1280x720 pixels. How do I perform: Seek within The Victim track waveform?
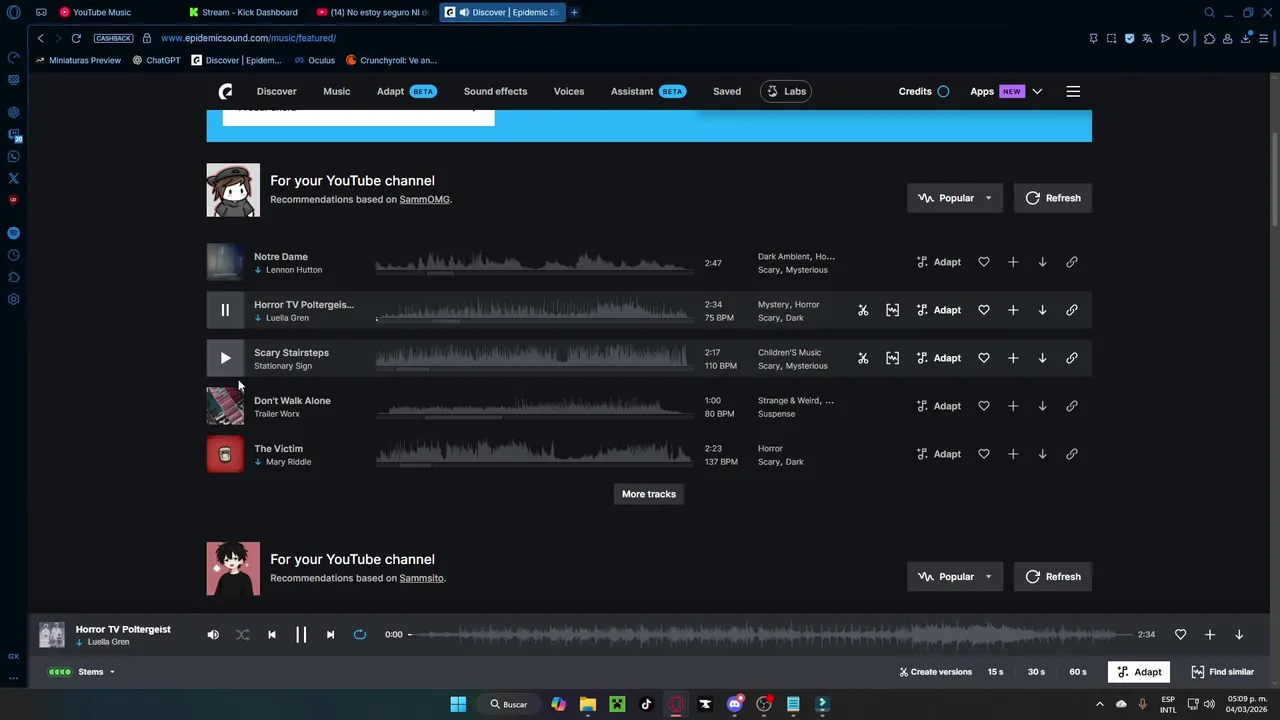tap(535, 454)
